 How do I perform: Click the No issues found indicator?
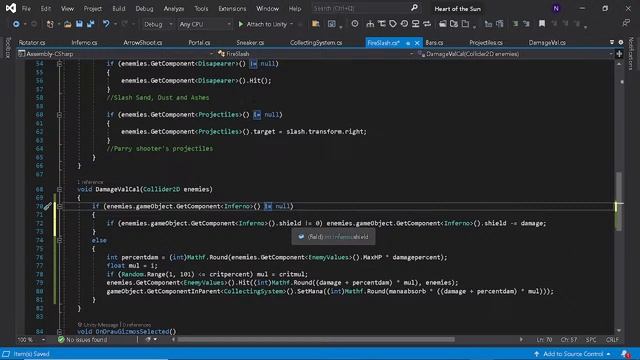pos(82,340)
